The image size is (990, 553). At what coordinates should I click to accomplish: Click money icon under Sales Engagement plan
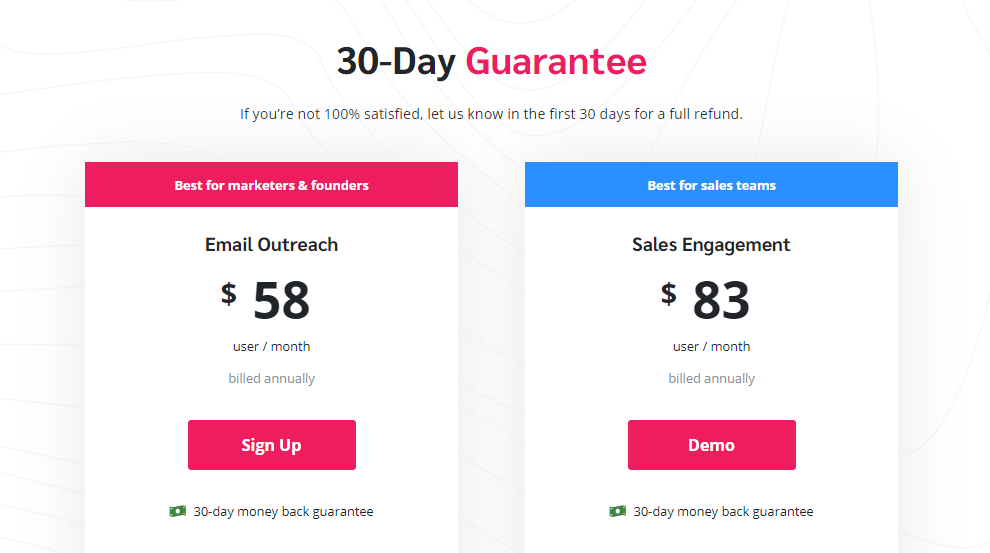(617, 511)
